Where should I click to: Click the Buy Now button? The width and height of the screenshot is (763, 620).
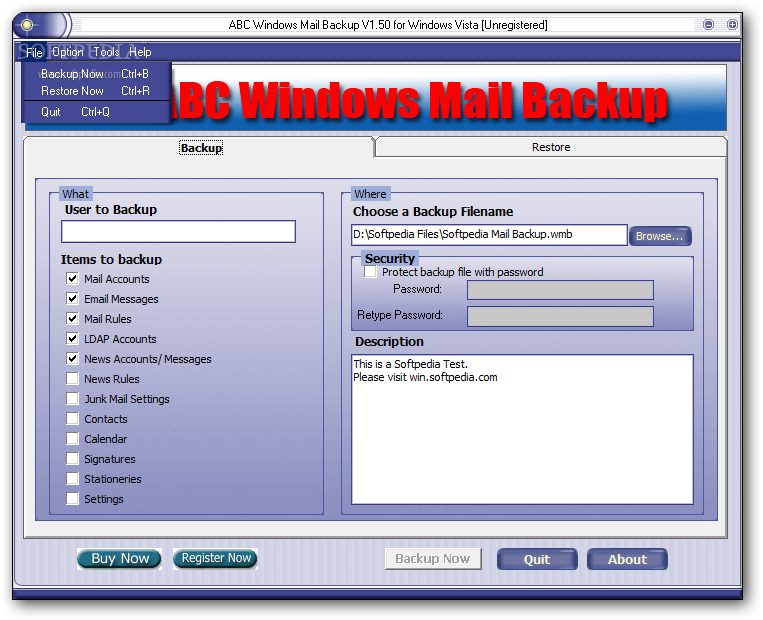(120, 558)
